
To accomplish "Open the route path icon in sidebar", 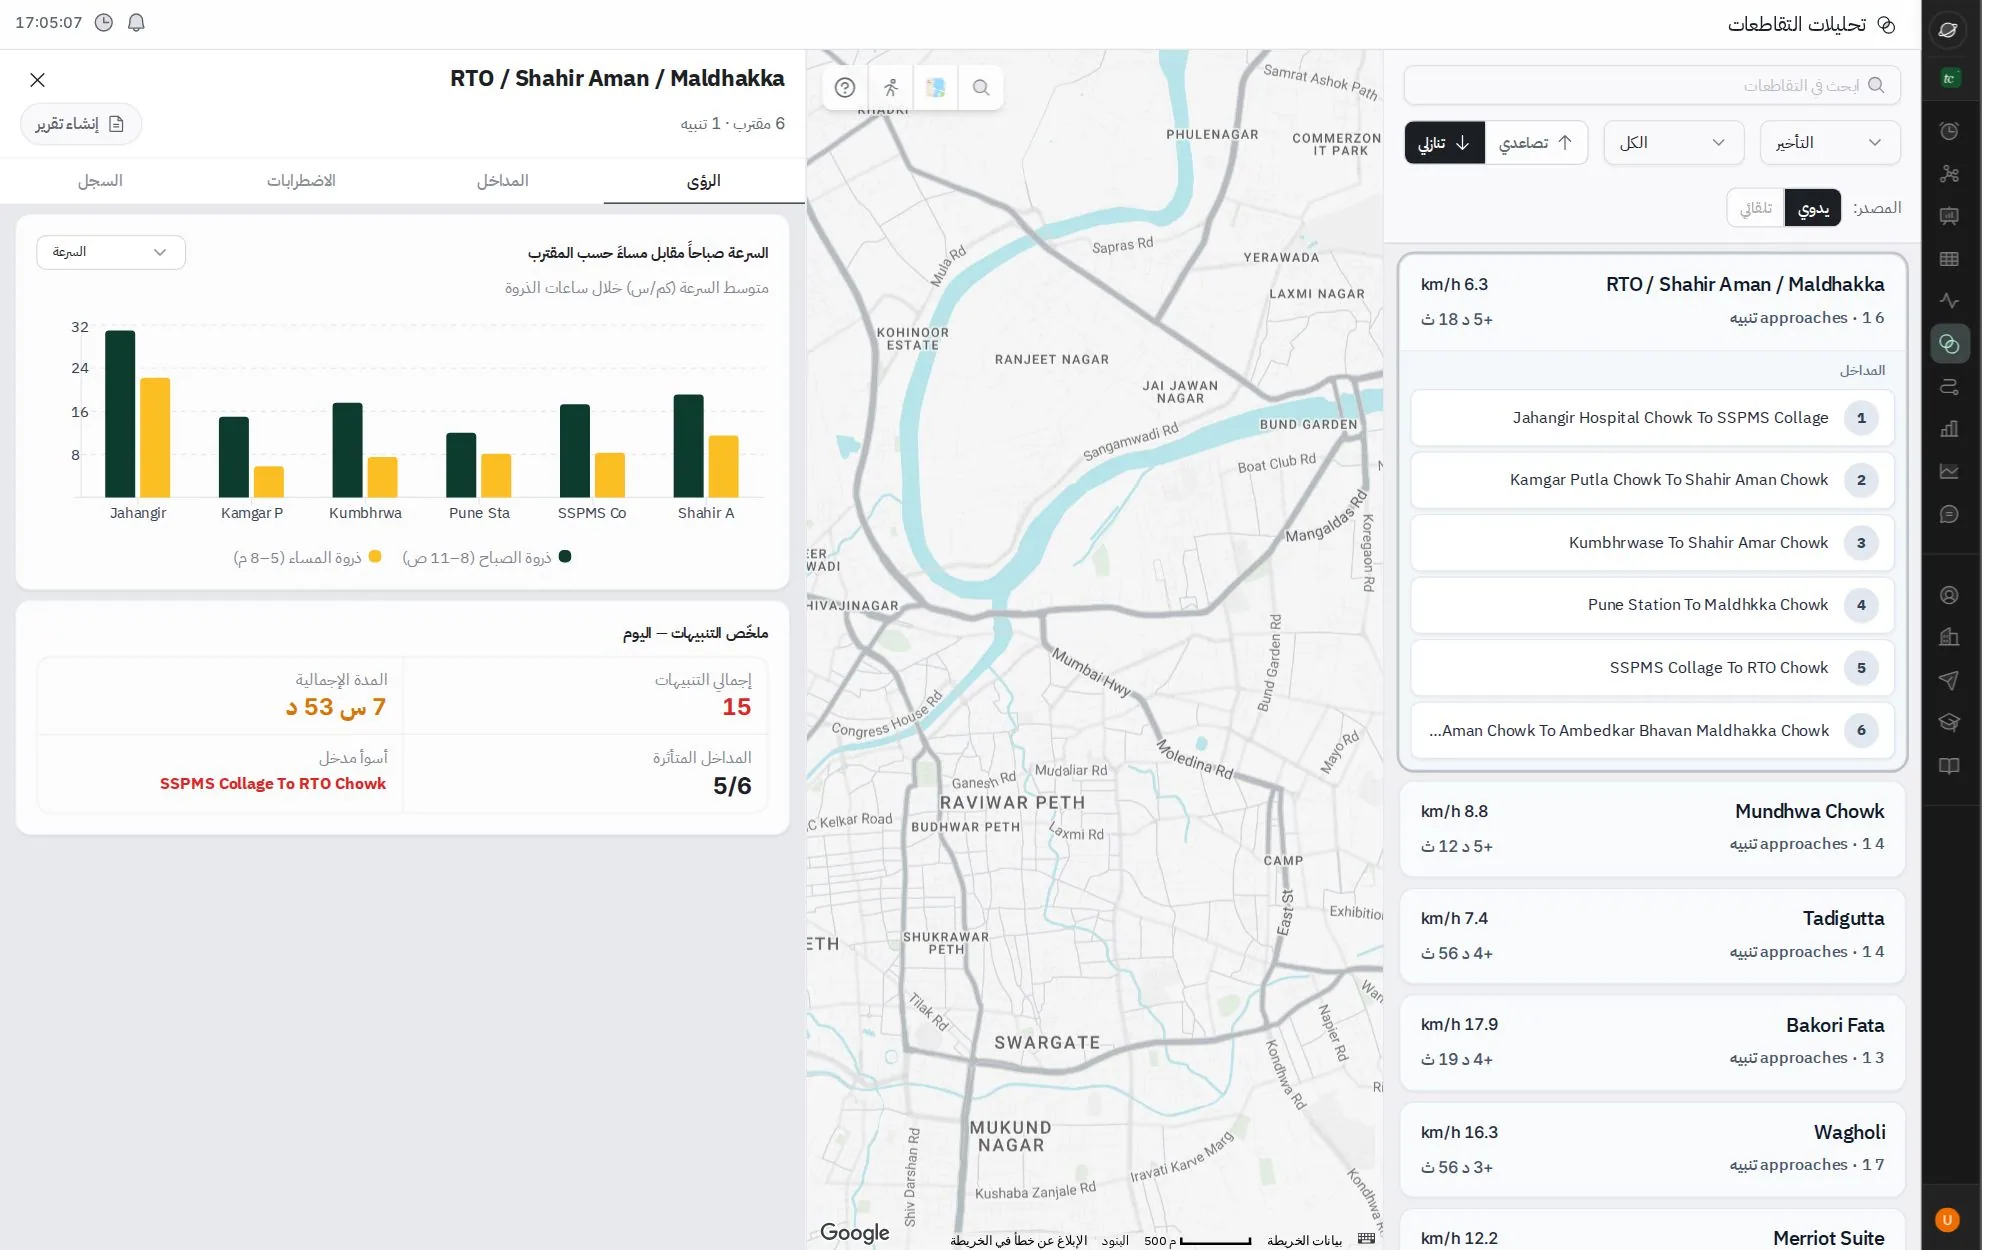I will 1948,387.
